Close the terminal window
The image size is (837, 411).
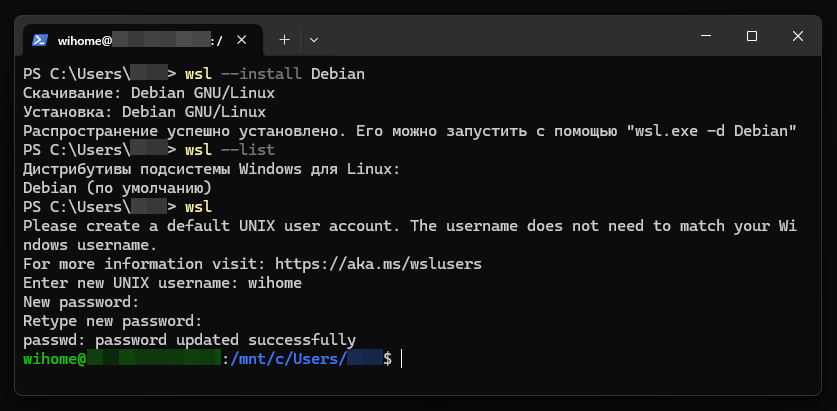coord(797,36)
